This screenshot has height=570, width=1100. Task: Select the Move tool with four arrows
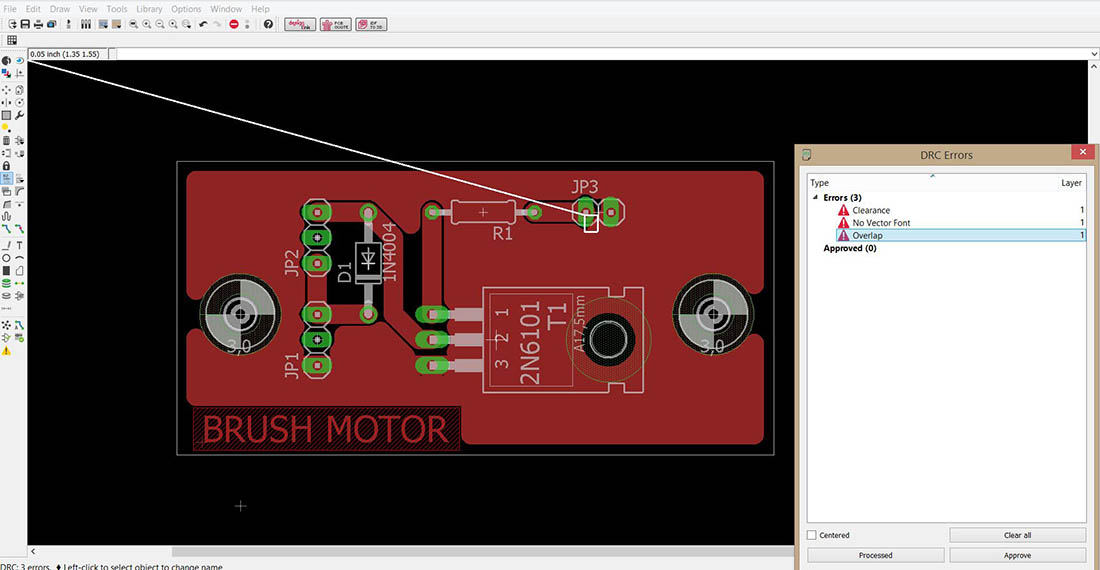point(6,90)
